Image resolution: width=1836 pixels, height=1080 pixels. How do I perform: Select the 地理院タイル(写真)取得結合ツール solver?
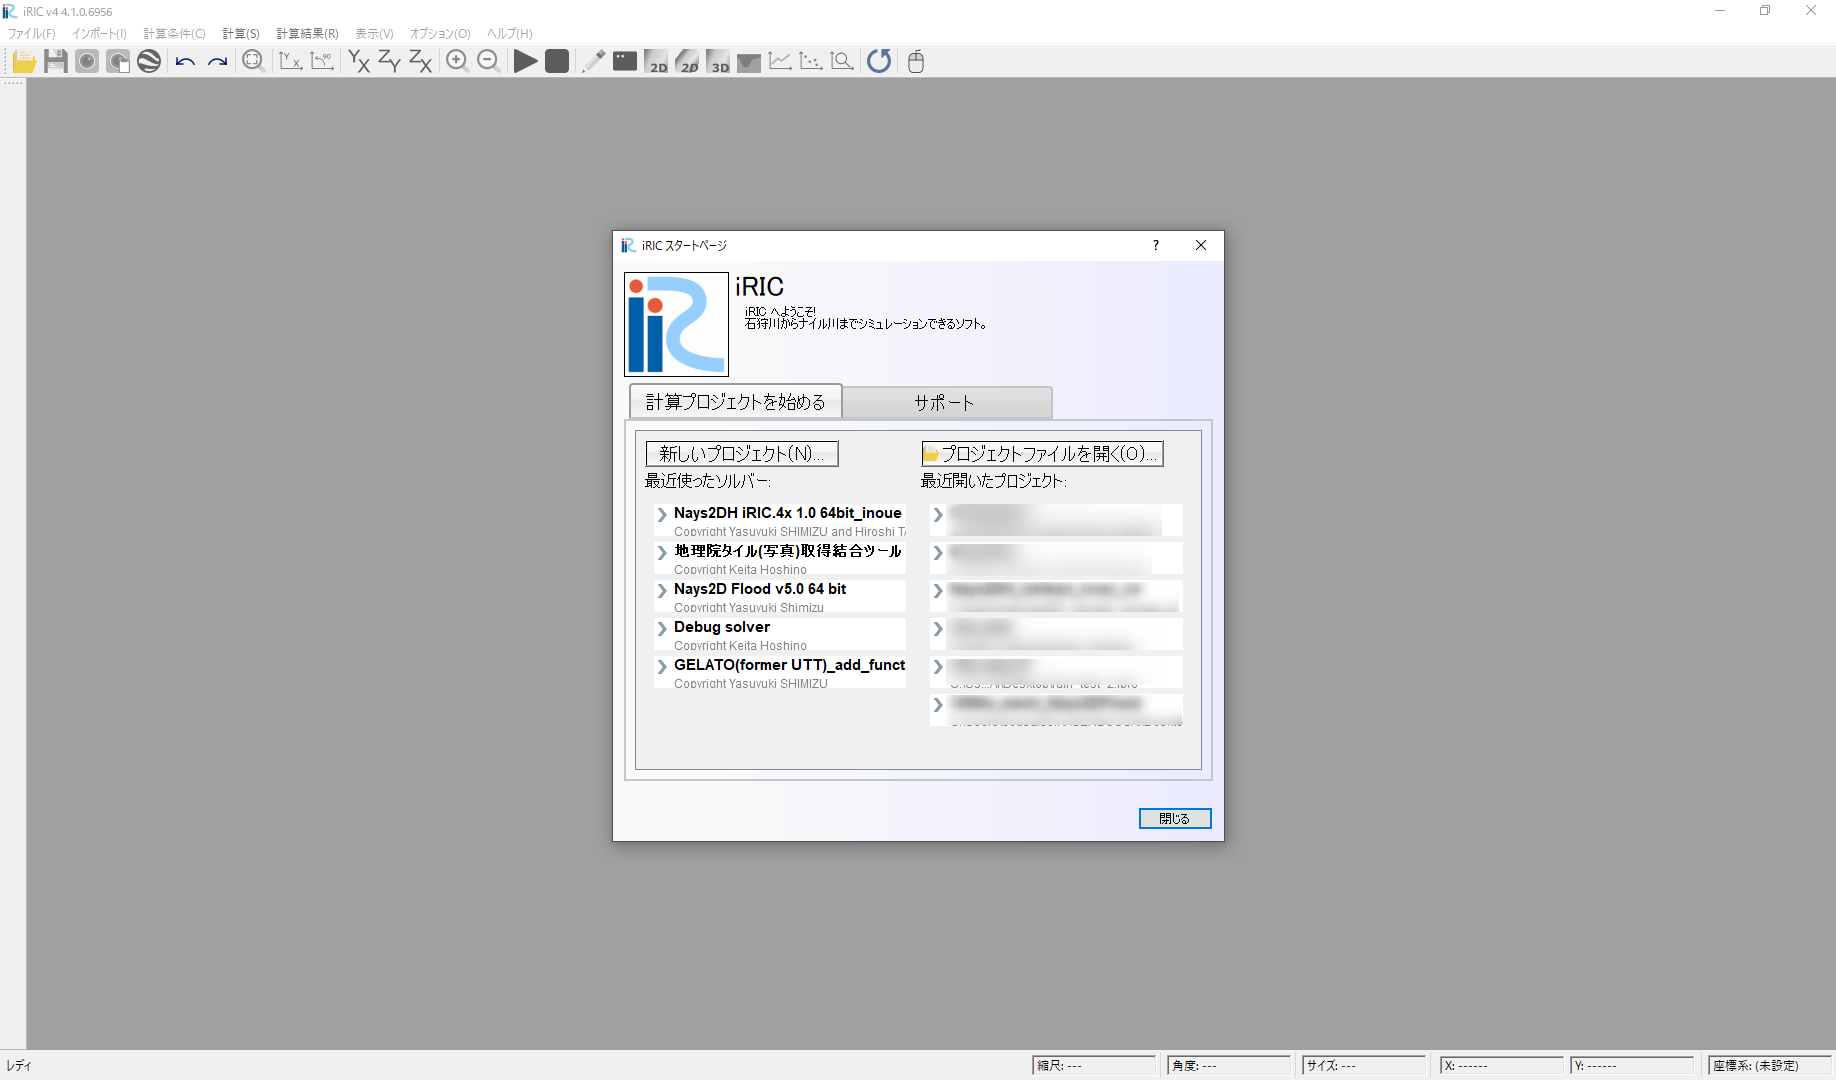780,559
